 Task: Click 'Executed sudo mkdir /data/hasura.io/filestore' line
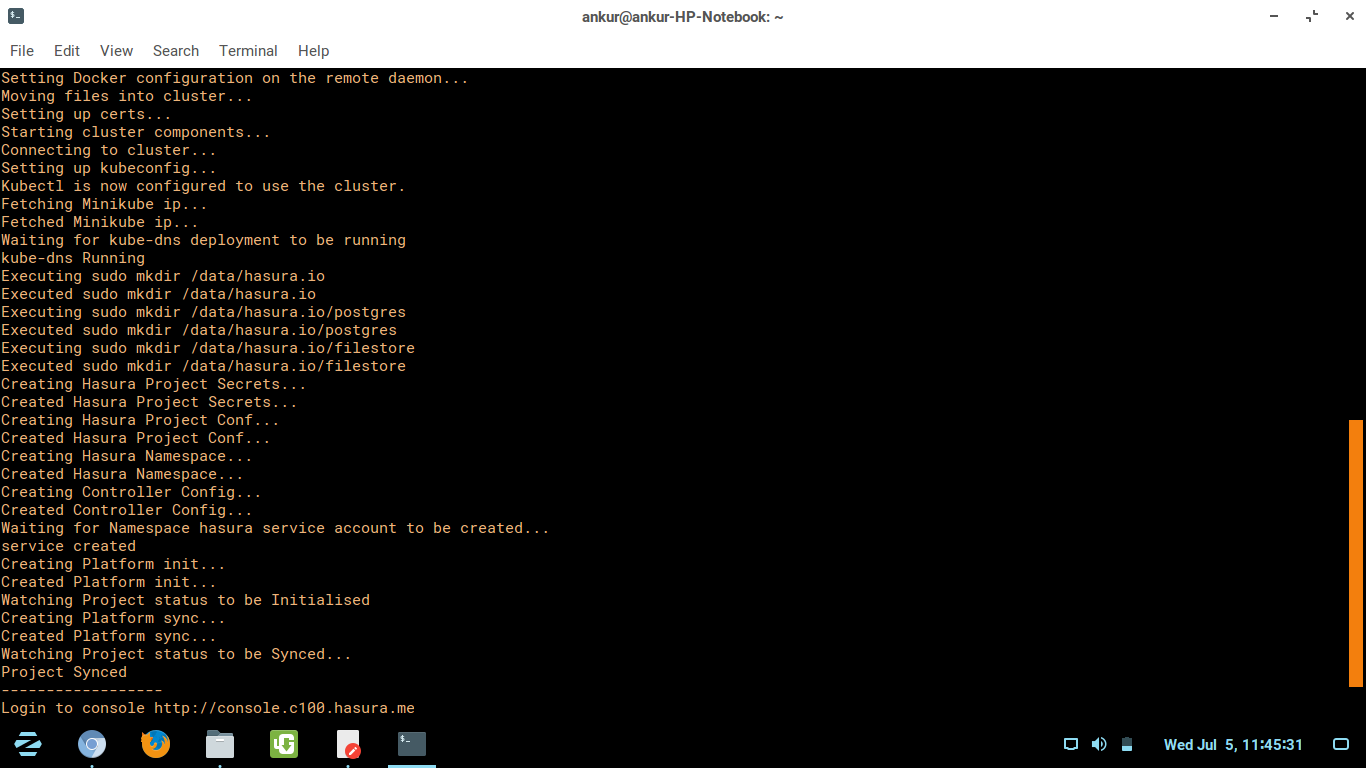tap(203, 366)
